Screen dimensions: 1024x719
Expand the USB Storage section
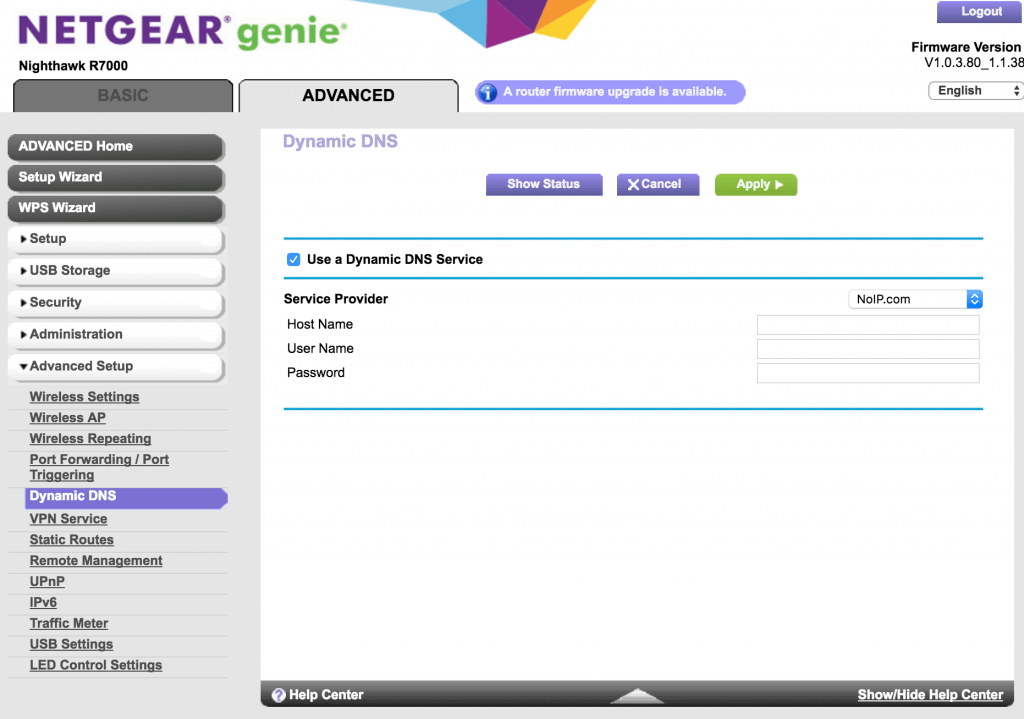[114, 271]
